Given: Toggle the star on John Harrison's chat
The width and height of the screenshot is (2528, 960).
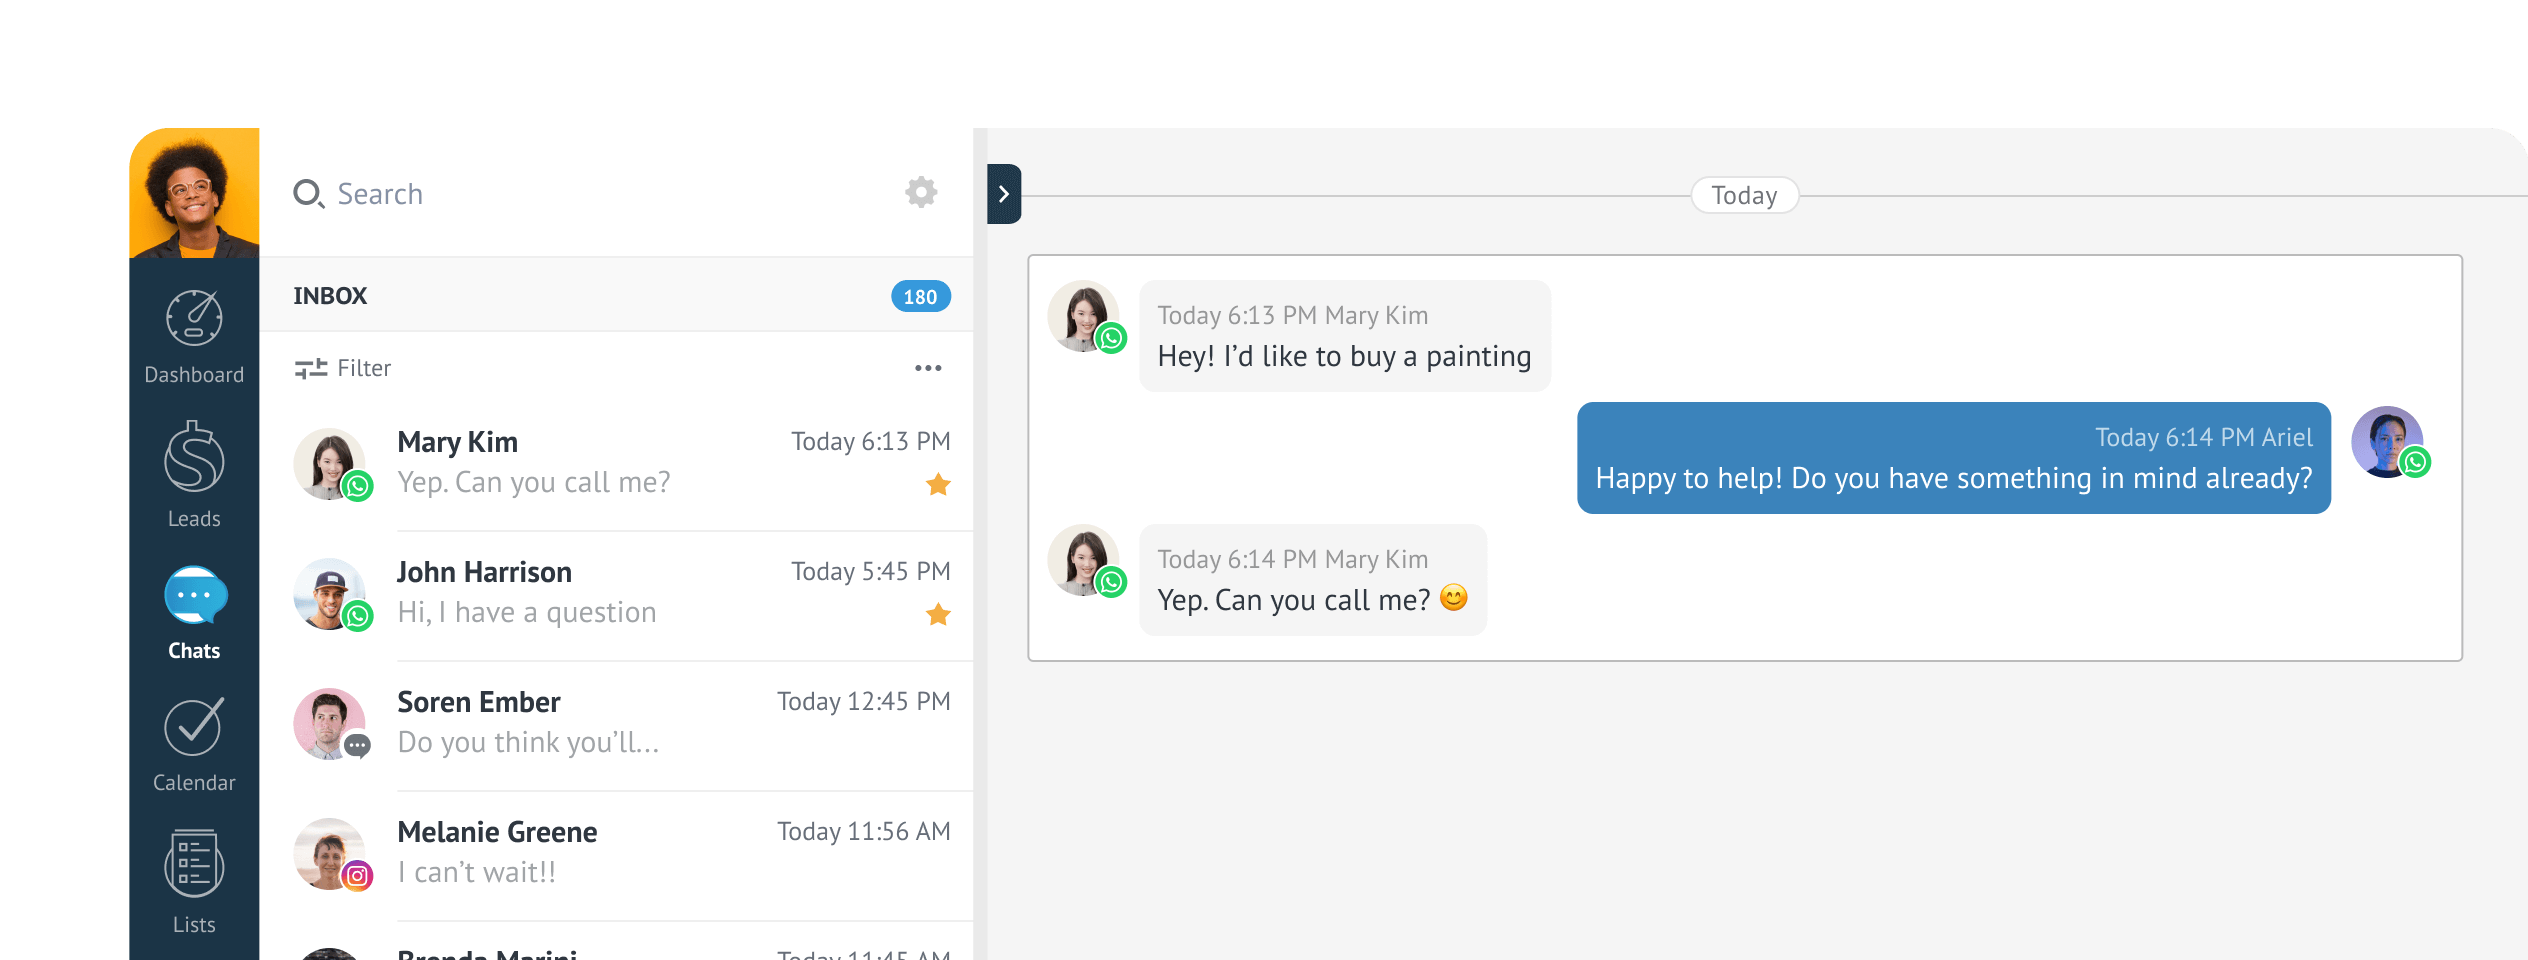Looking at the screenshot, I should [937, 615].
